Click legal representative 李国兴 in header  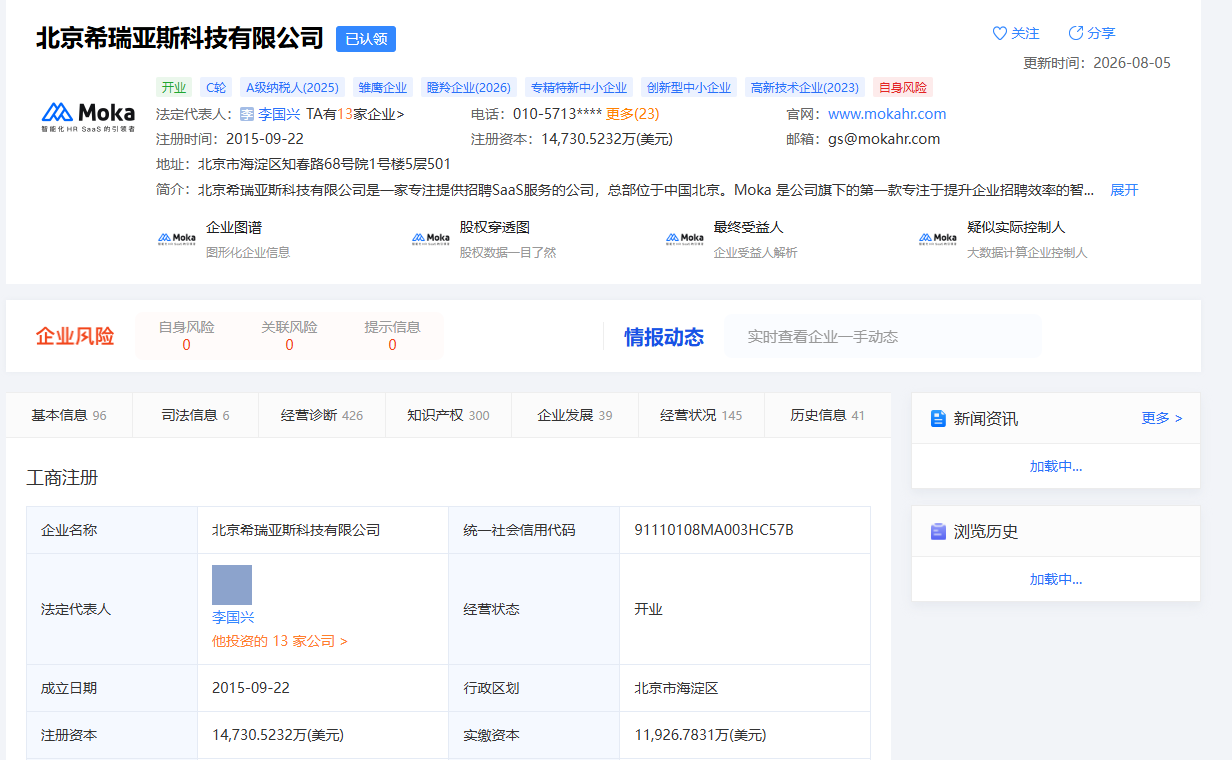[280, 114]
